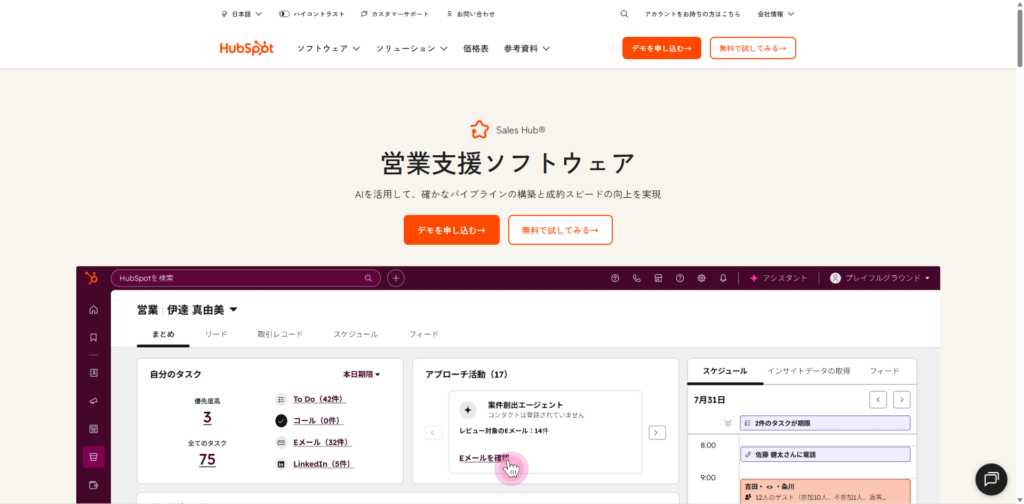The image size is (1024, 504).
Task: Click the sparkle icon beside アシスタント
Action: point(754,278)
